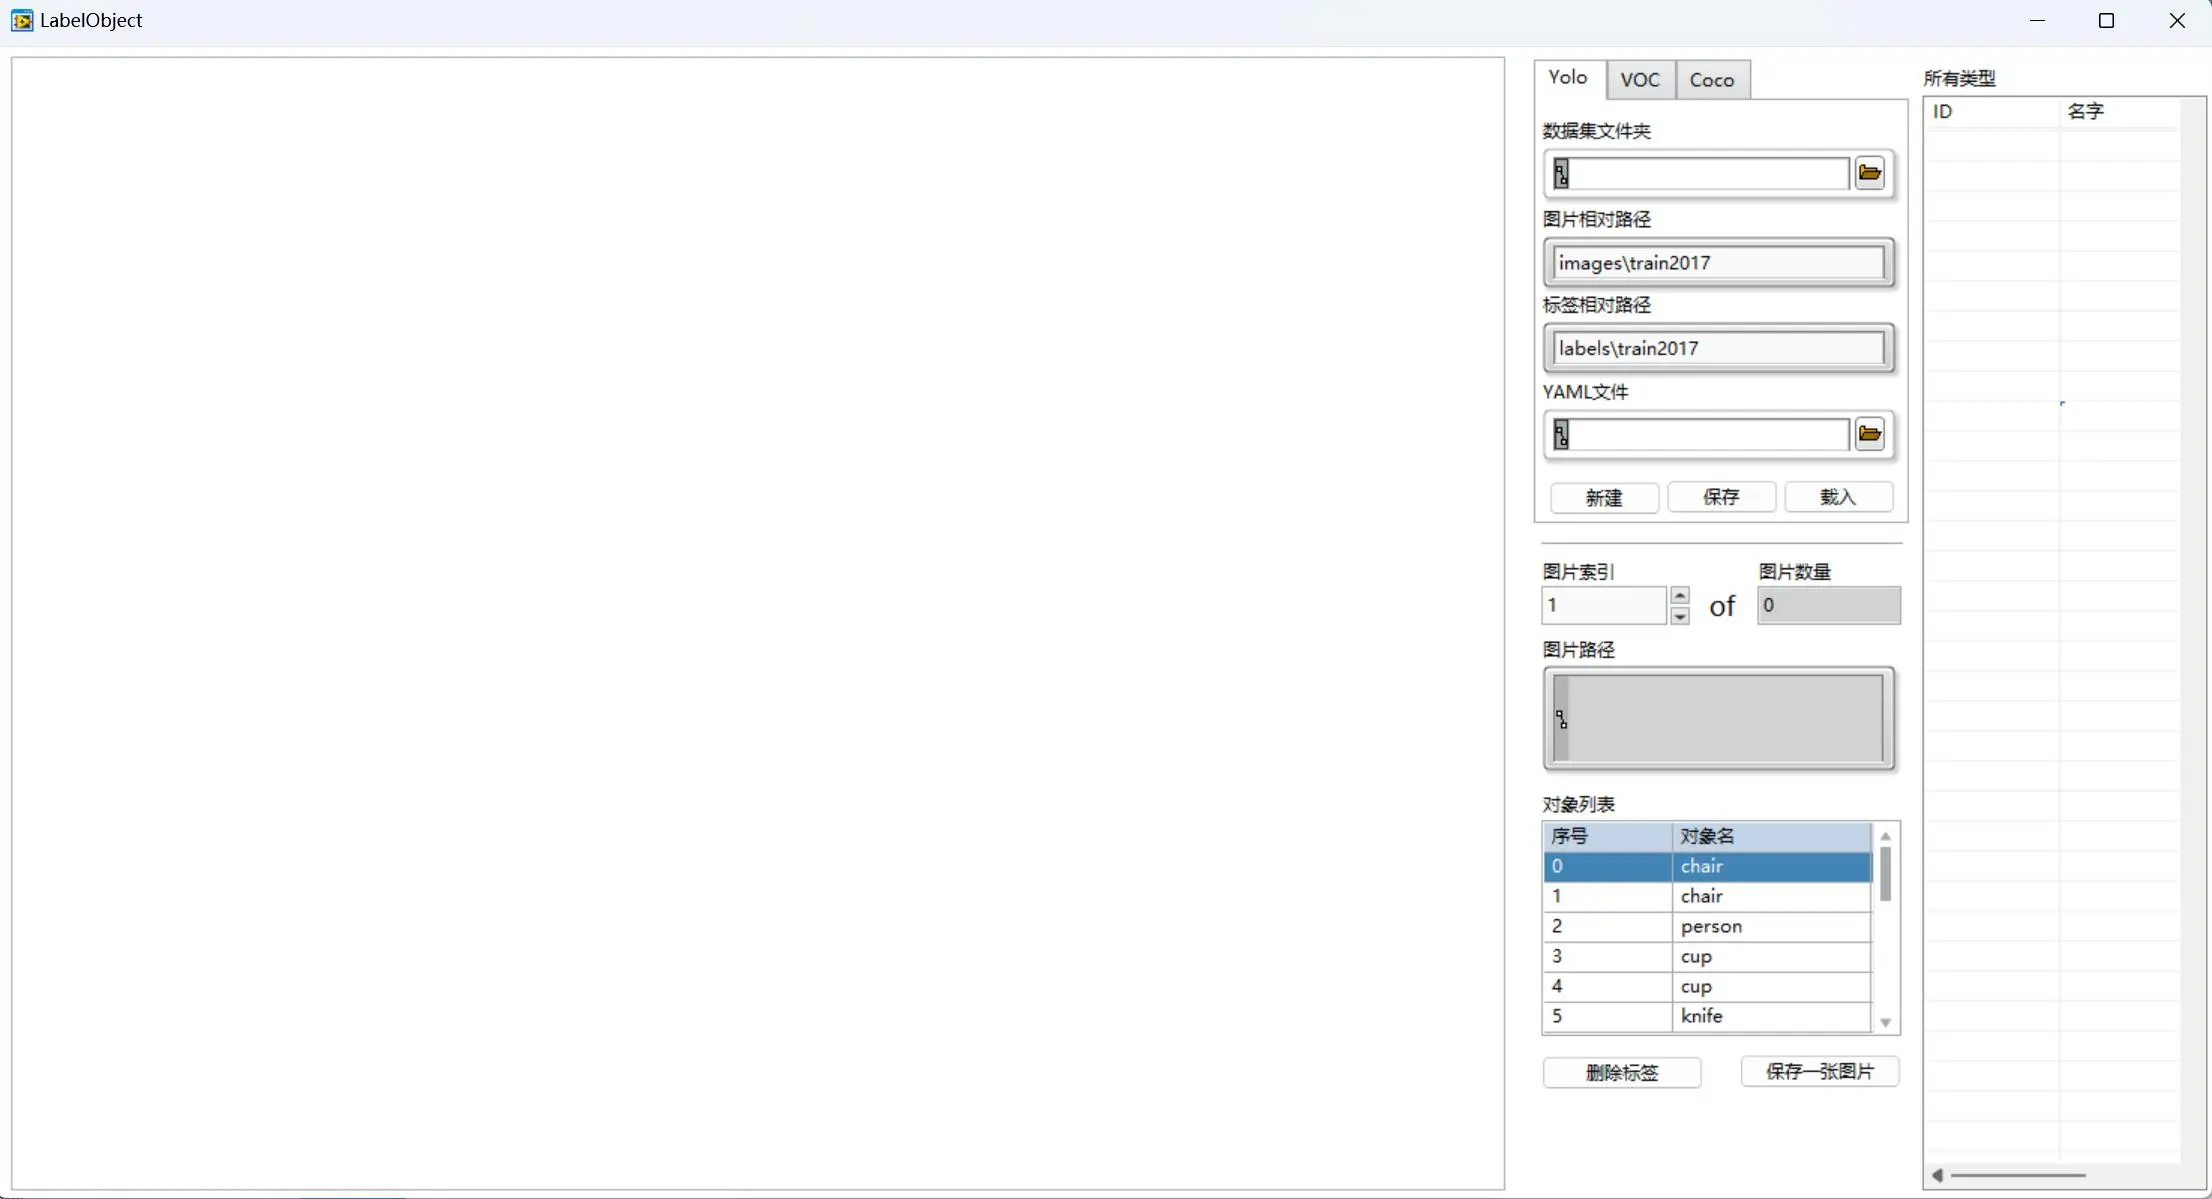Click the YAML file path-type icon
The width and height of the screenshot is (2212, 1199).
(1561, 435)
